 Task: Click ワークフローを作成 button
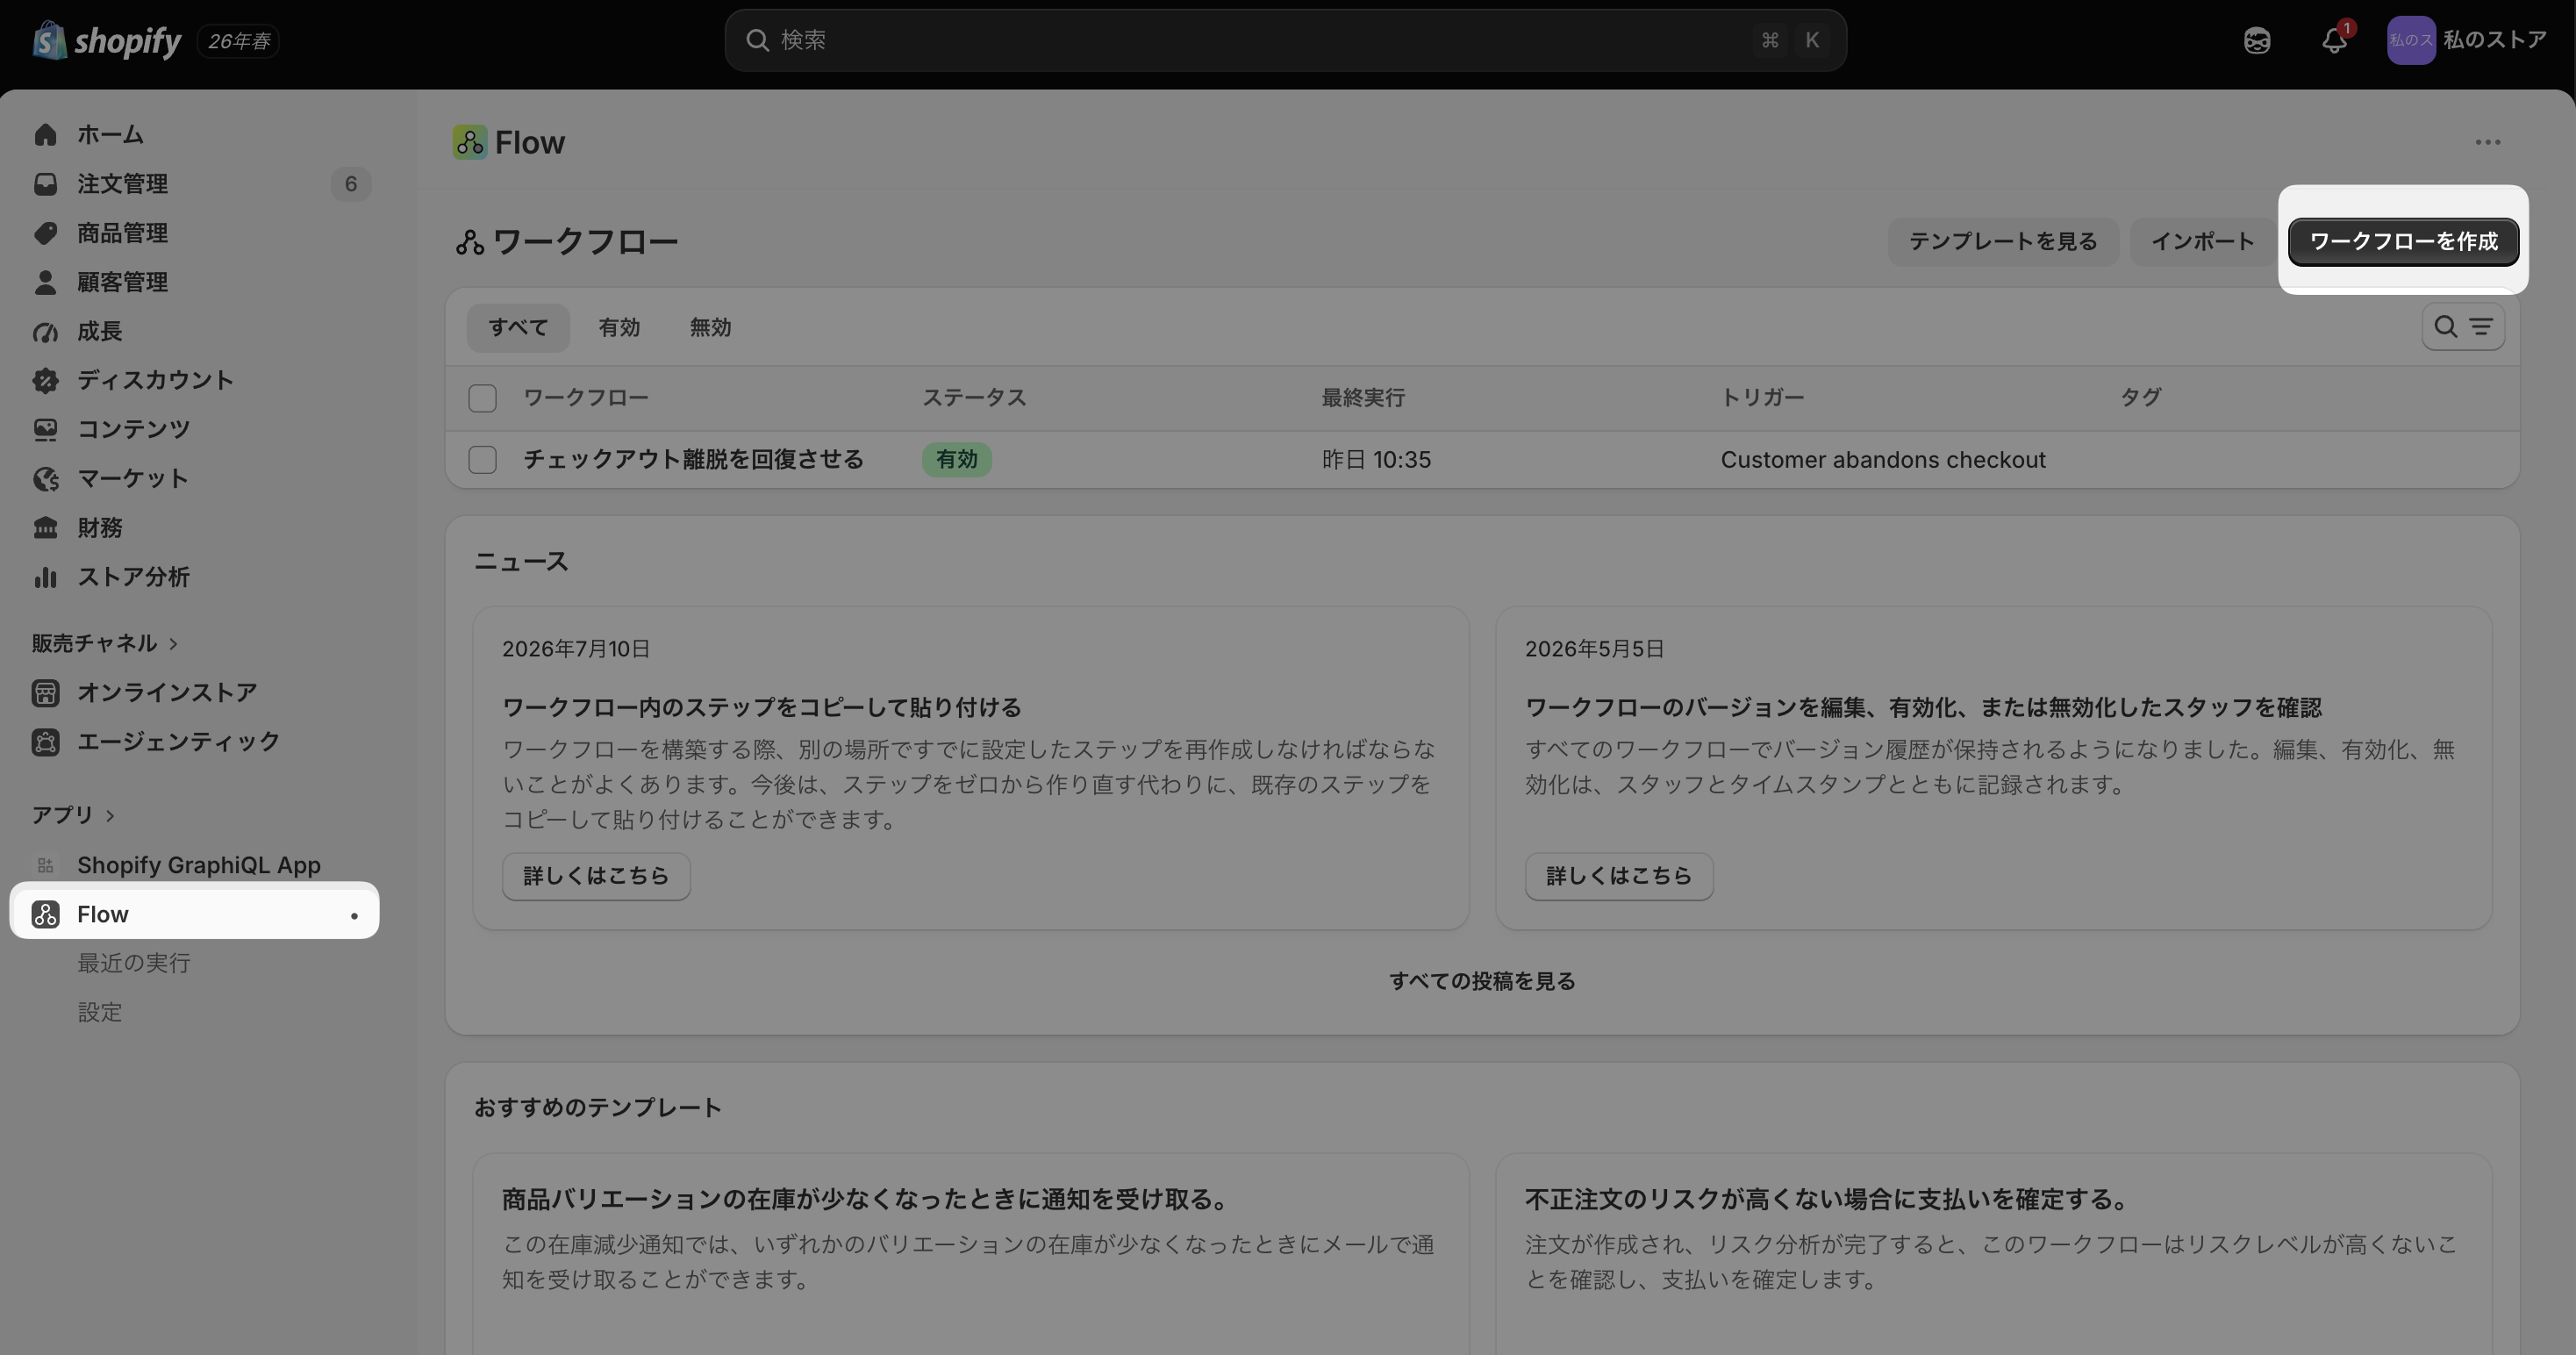pos(2403,242)
